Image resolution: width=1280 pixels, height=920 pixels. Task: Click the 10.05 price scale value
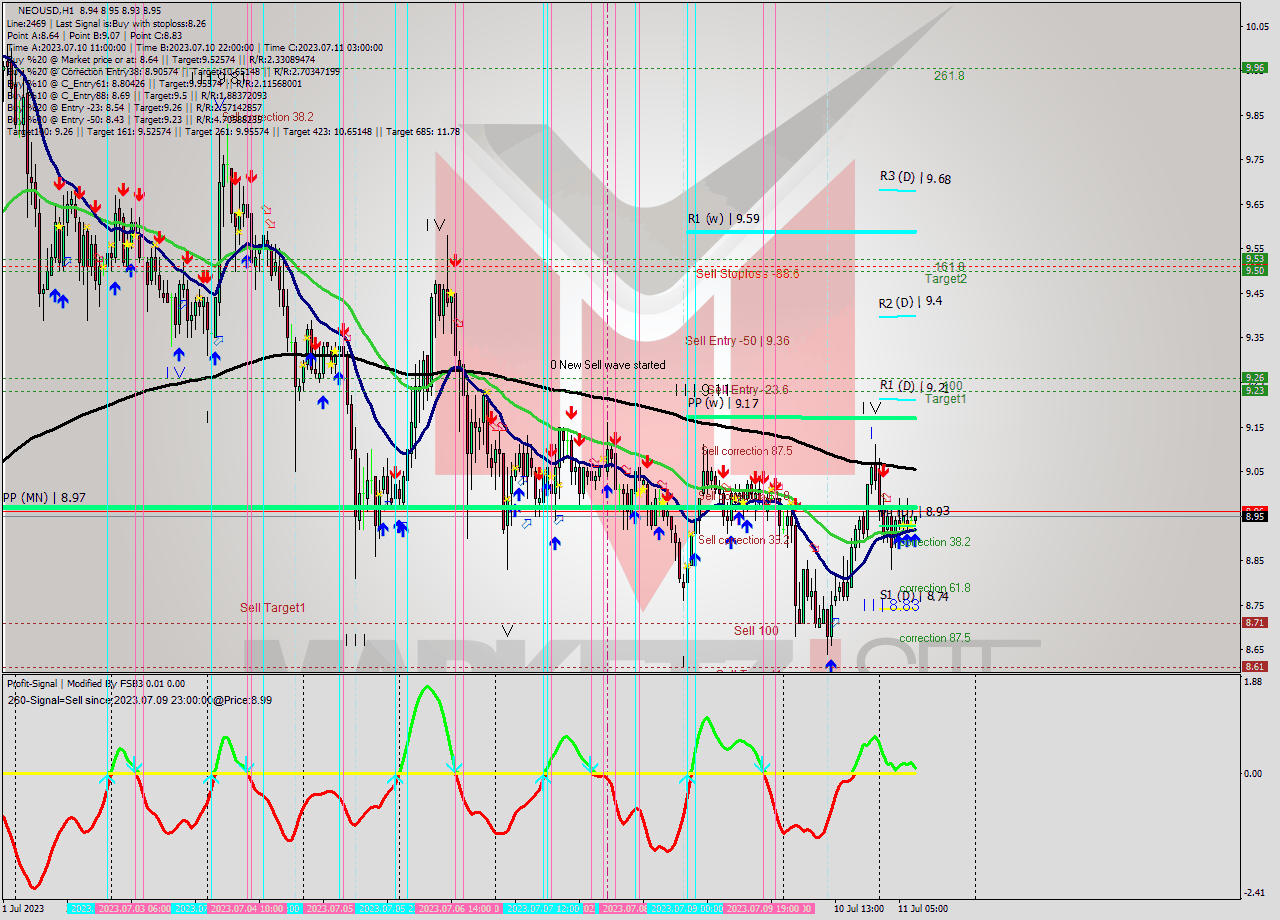click(1256, 26)
